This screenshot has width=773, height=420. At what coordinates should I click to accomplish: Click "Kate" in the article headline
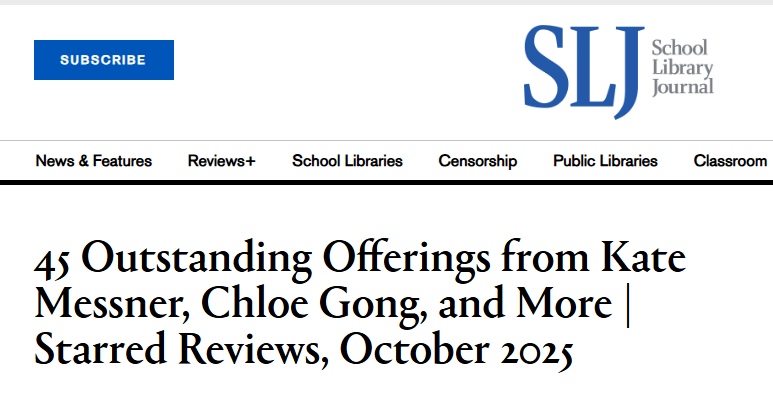(620, 259)
